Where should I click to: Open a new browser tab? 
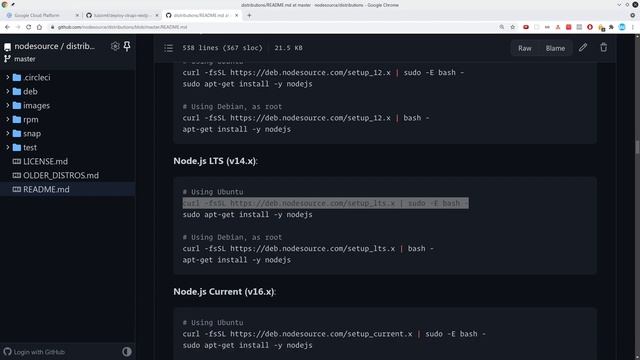click(249, 16)
